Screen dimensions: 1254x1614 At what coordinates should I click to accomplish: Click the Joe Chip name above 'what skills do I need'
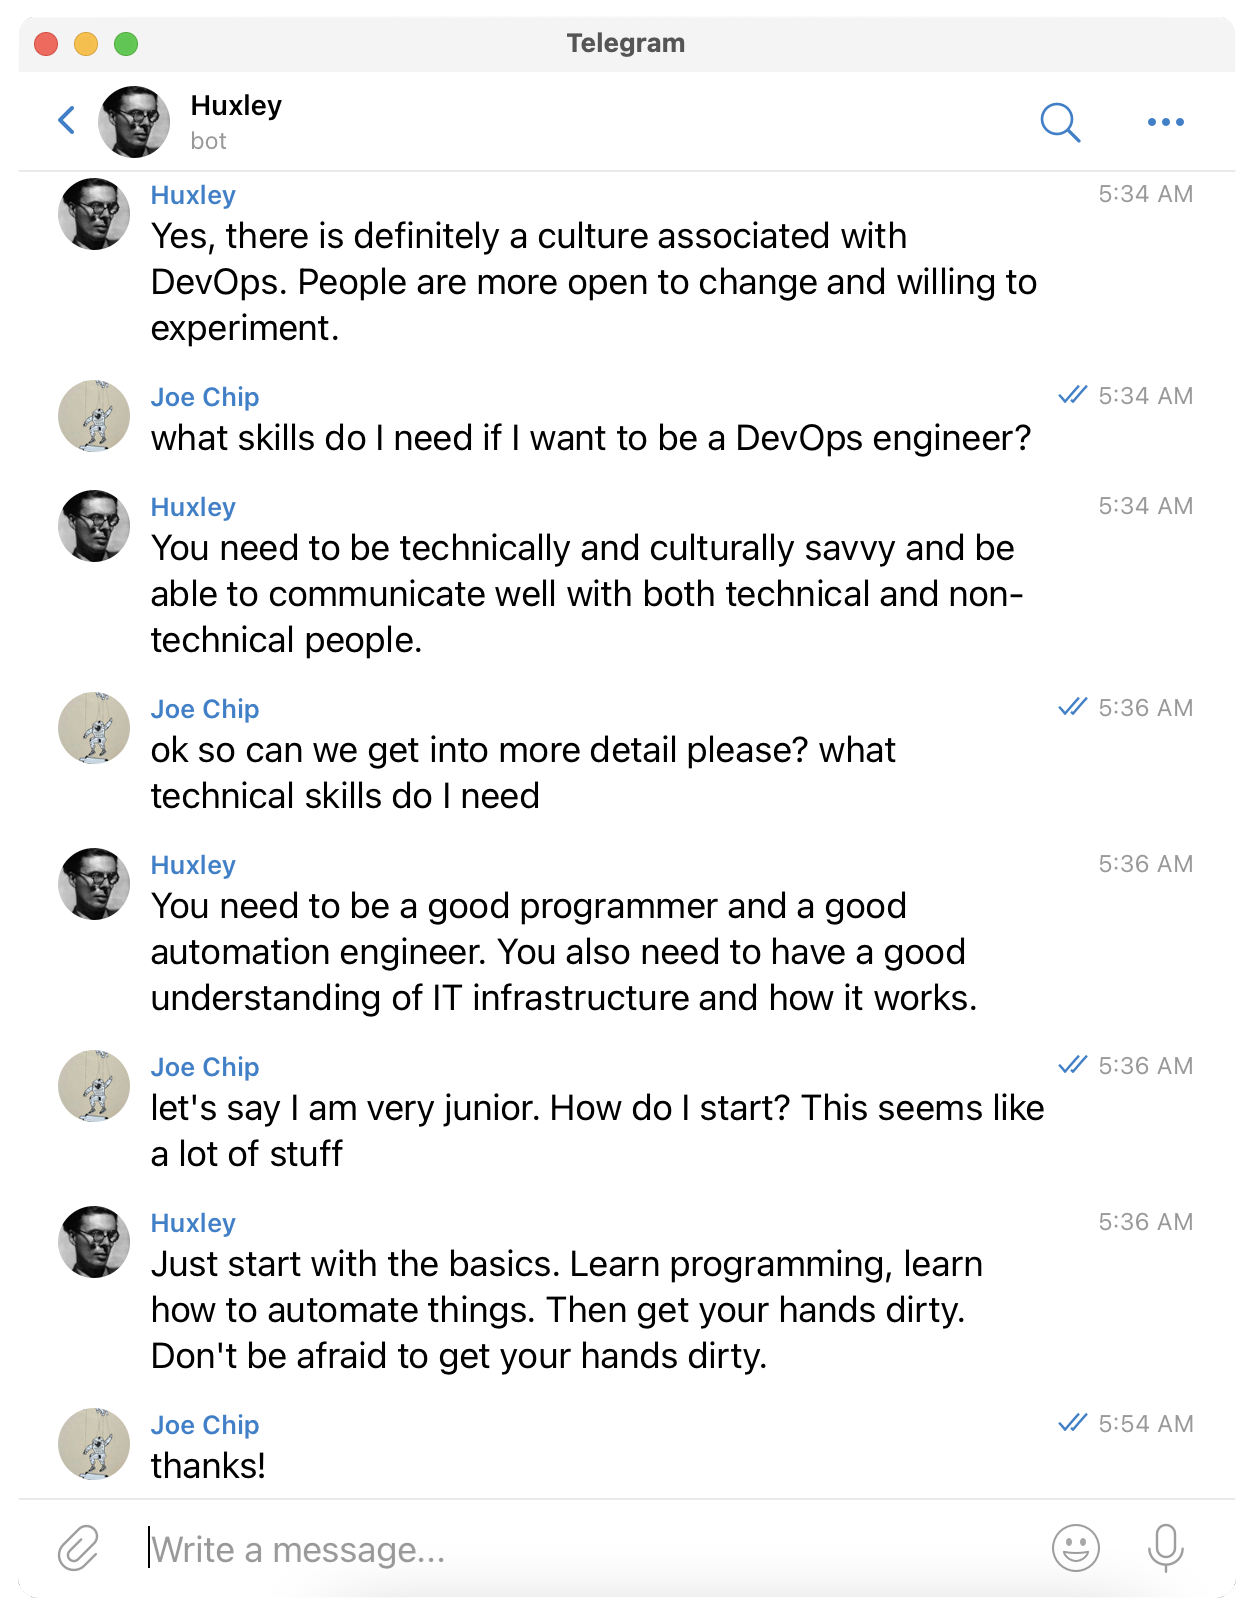click(205, 397)
